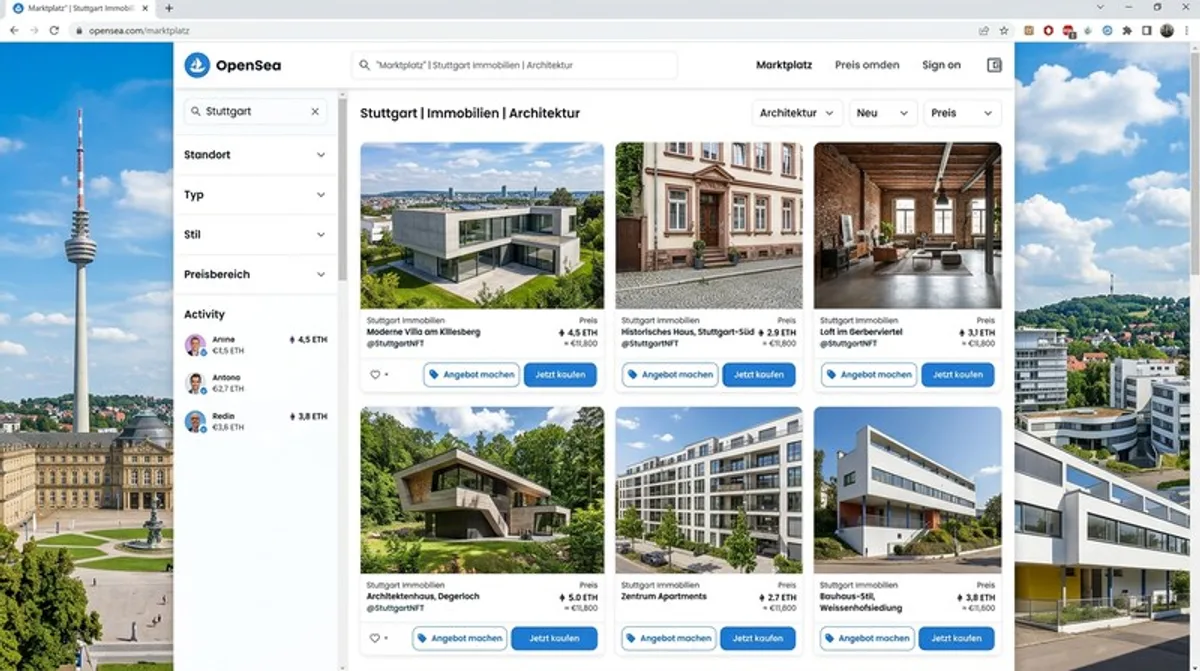Bookmark this page with the star icon
The width and height of the screenshot is (1200, 671).
(x=1004, y=30)
